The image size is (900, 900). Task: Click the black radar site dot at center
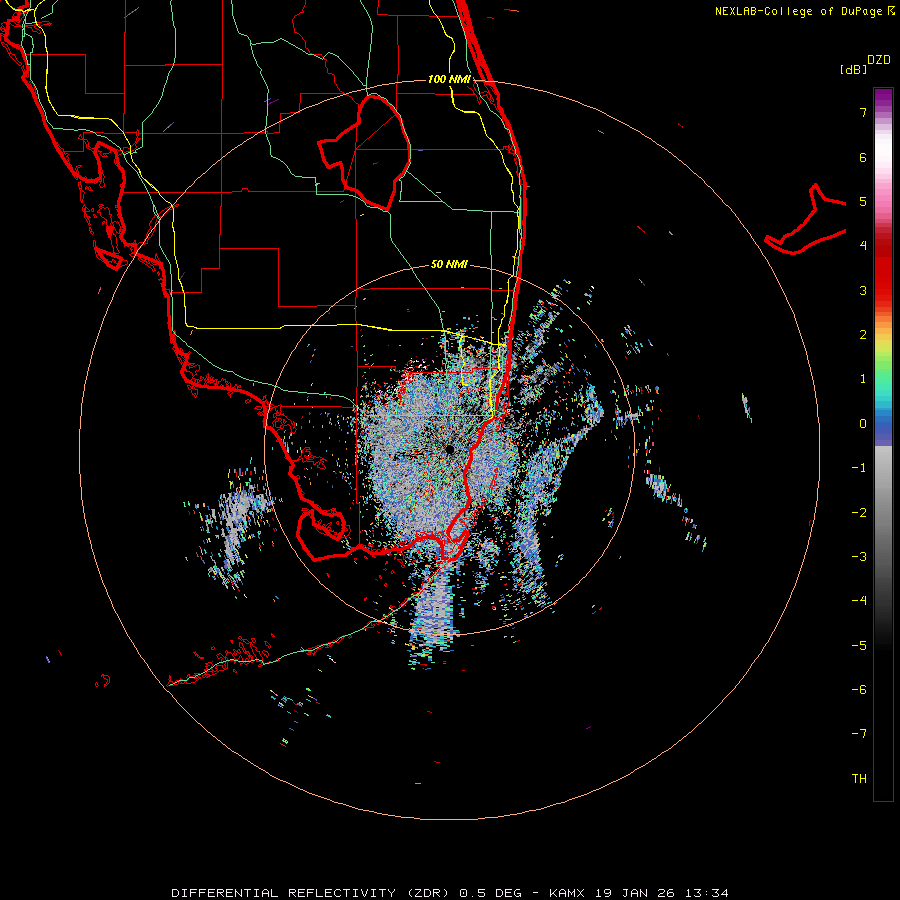pos(449,449)
